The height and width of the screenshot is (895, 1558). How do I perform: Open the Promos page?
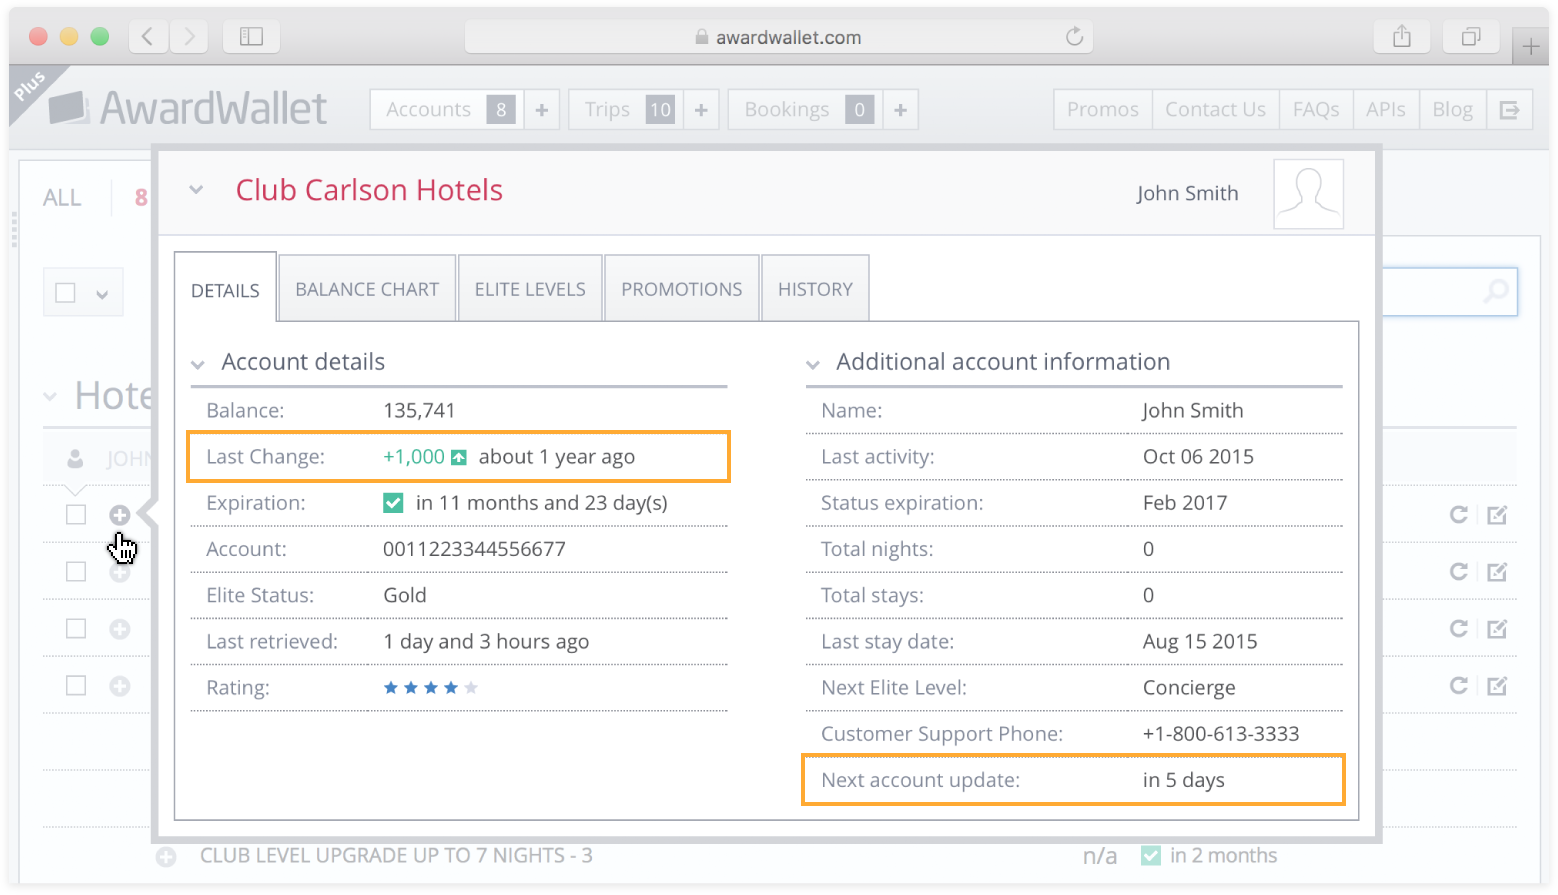1102,109
